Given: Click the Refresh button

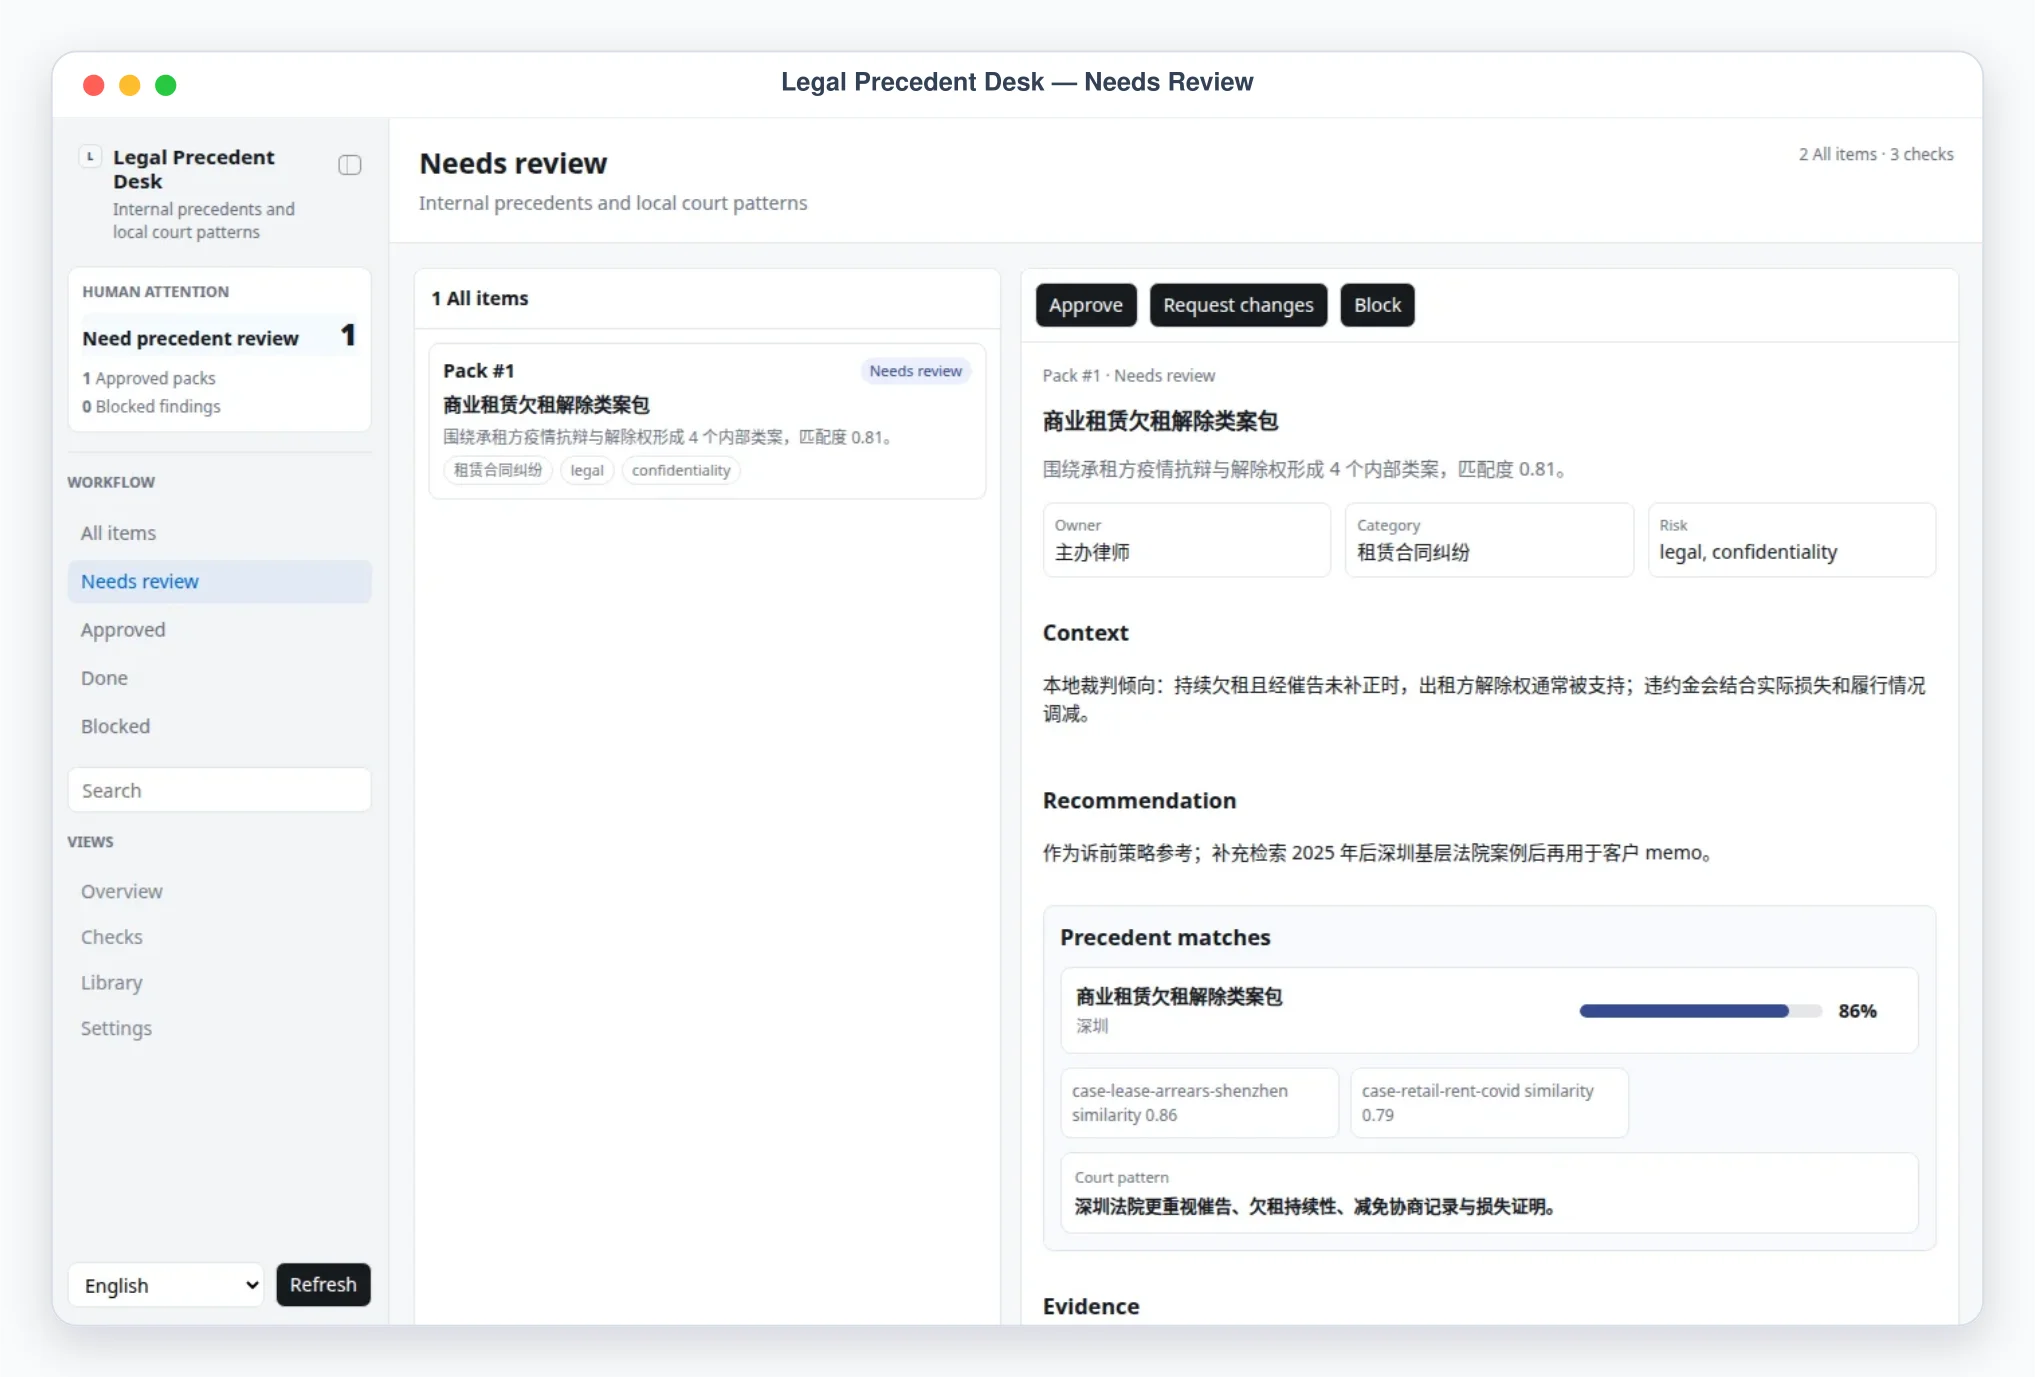Looking at the screenshot, I should 323,1285.
